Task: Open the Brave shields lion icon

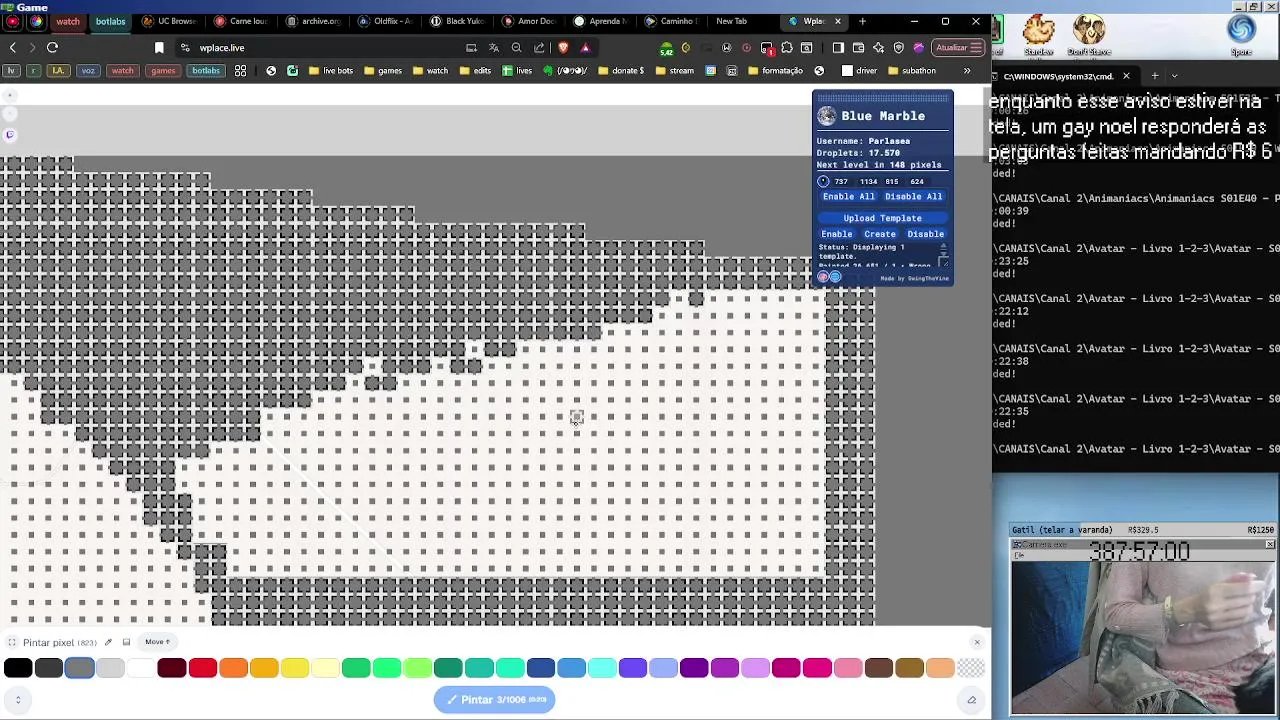Action: (563, 47)
